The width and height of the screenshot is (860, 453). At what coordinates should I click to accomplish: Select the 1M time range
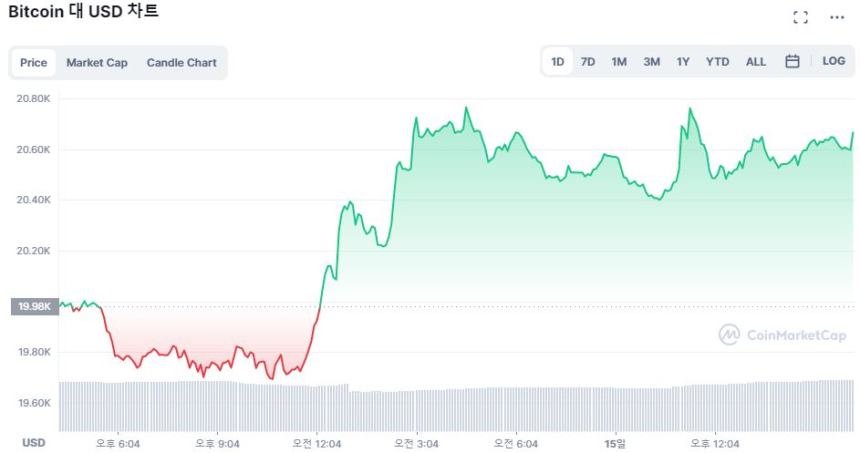(x=619, y=62)
